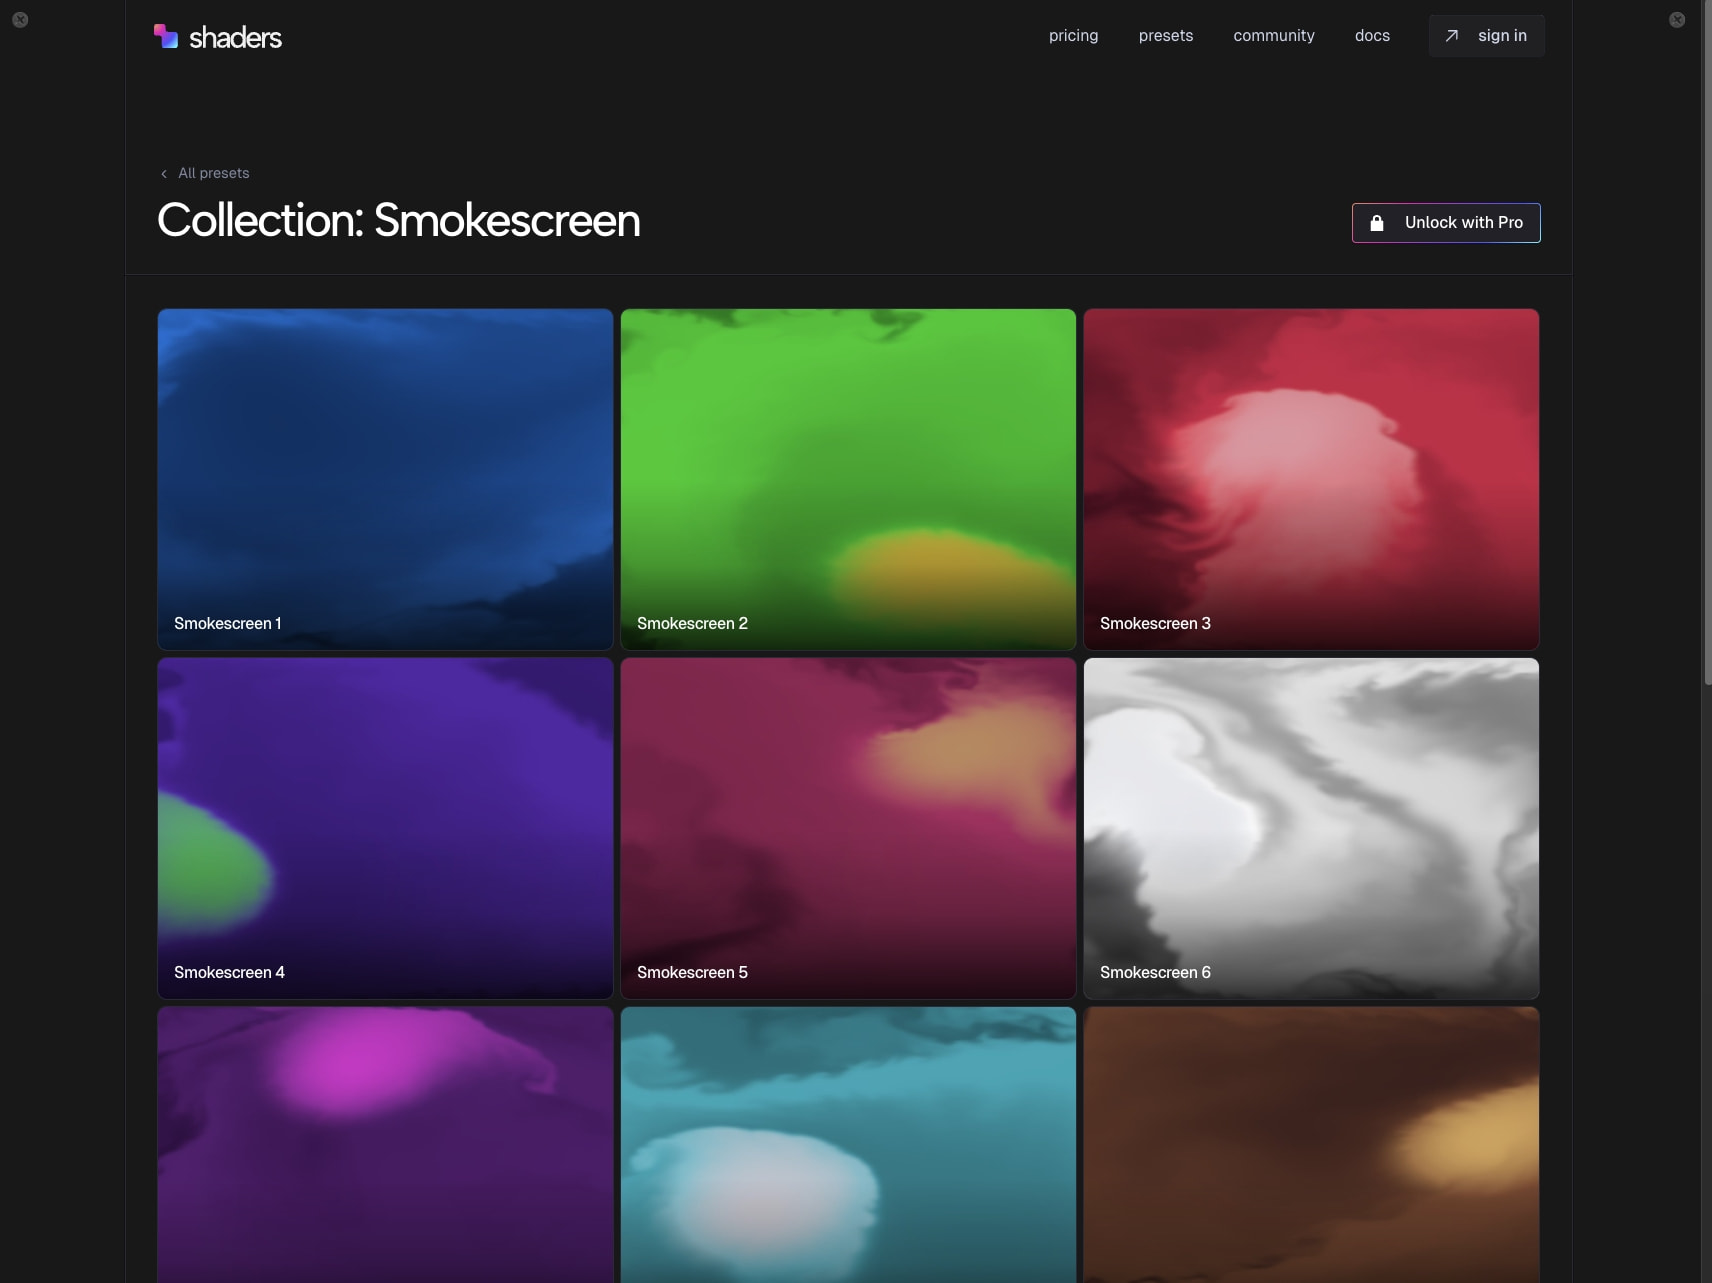1712x1283 pixels.
Task: Click the page vertical scrollbar
Action: pyautogui.click(x=1707, y=342)
